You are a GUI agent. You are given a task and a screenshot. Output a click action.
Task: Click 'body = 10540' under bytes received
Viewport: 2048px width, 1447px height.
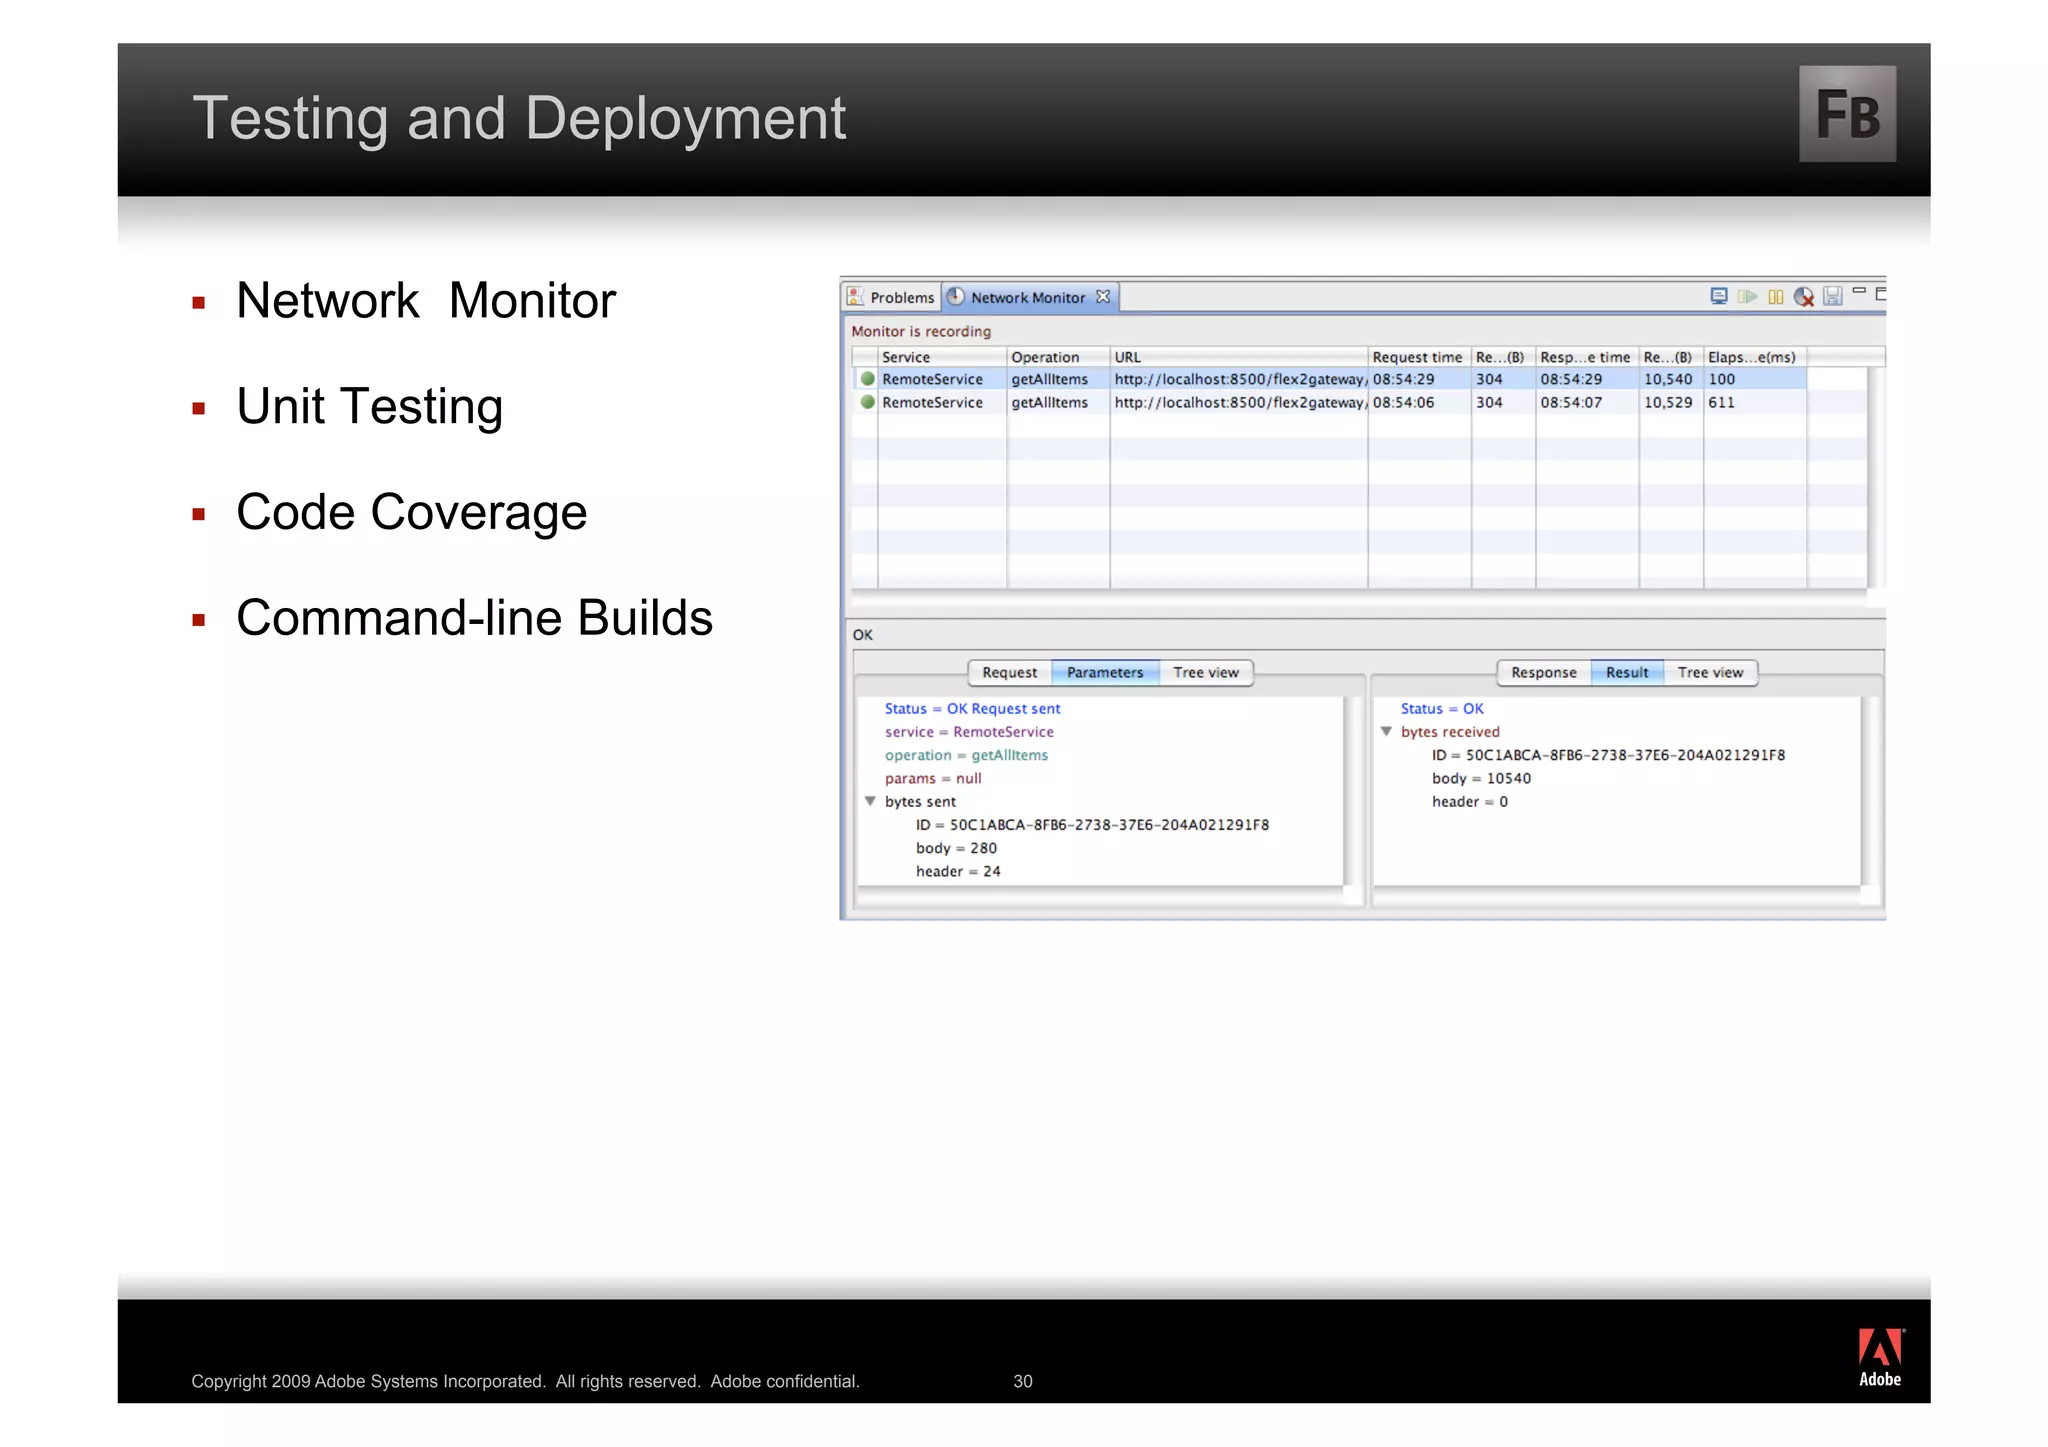(x=1481, y=778)
